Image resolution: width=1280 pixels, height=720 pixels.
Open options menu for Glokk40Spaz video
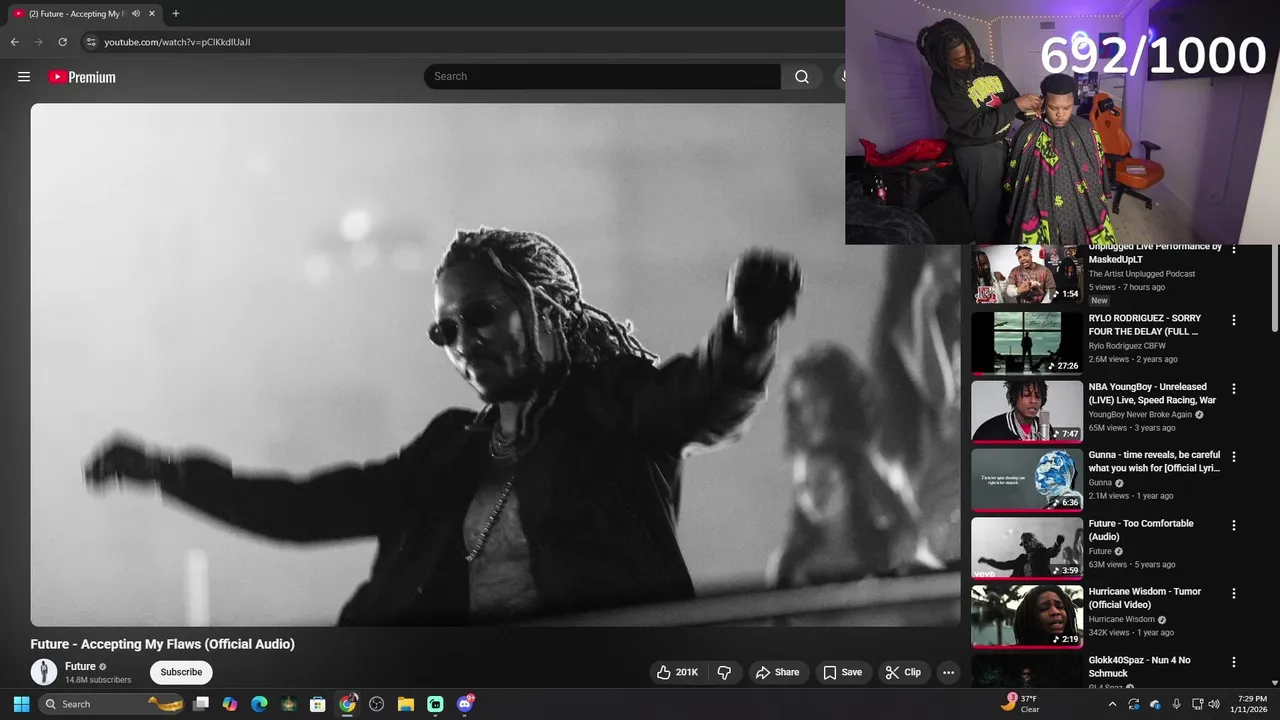tap(1233, 662)
